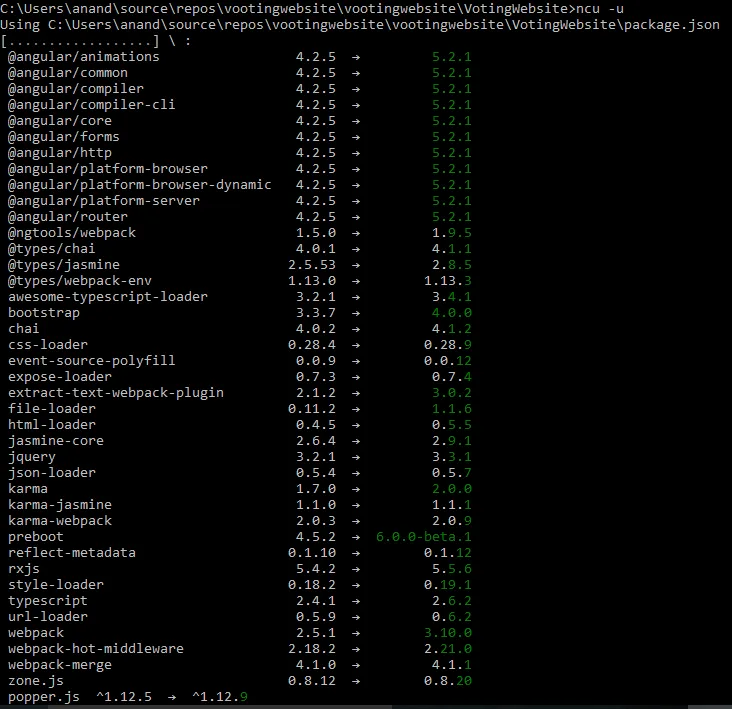The width and height of the screenshot is (732, 709).
Task: Click the @angular/compiler-cli package name
Action: point(92,105)
